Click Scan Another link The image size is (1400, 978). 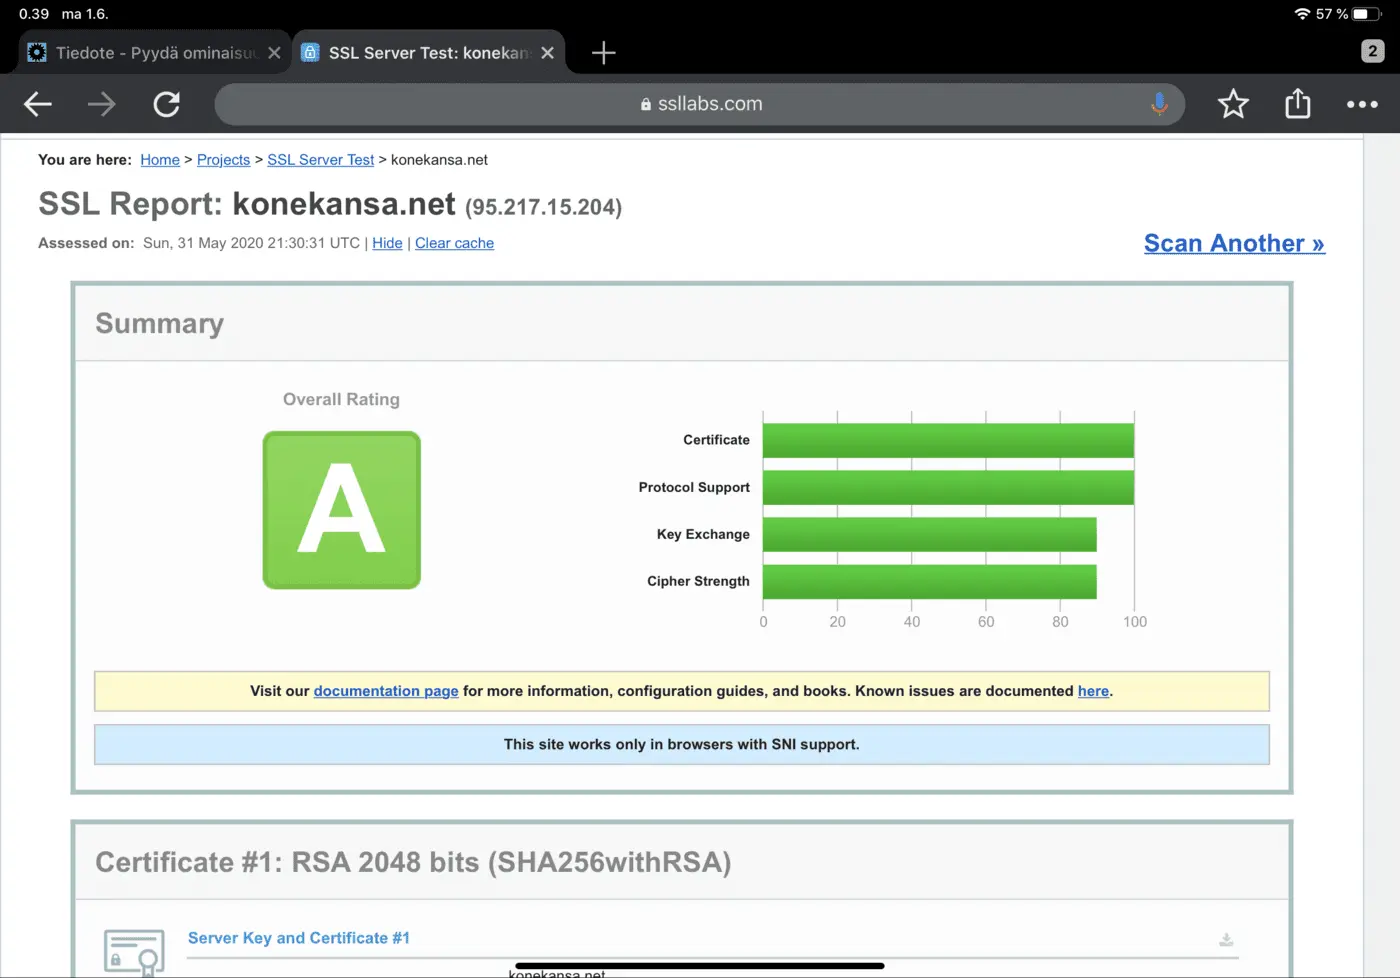click(1234, 243)
